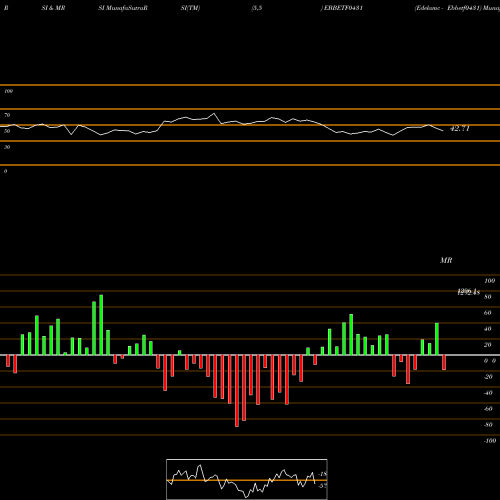Click the -100 label on MR axis
Screen dimensions: 500x500
pos(490,441)
